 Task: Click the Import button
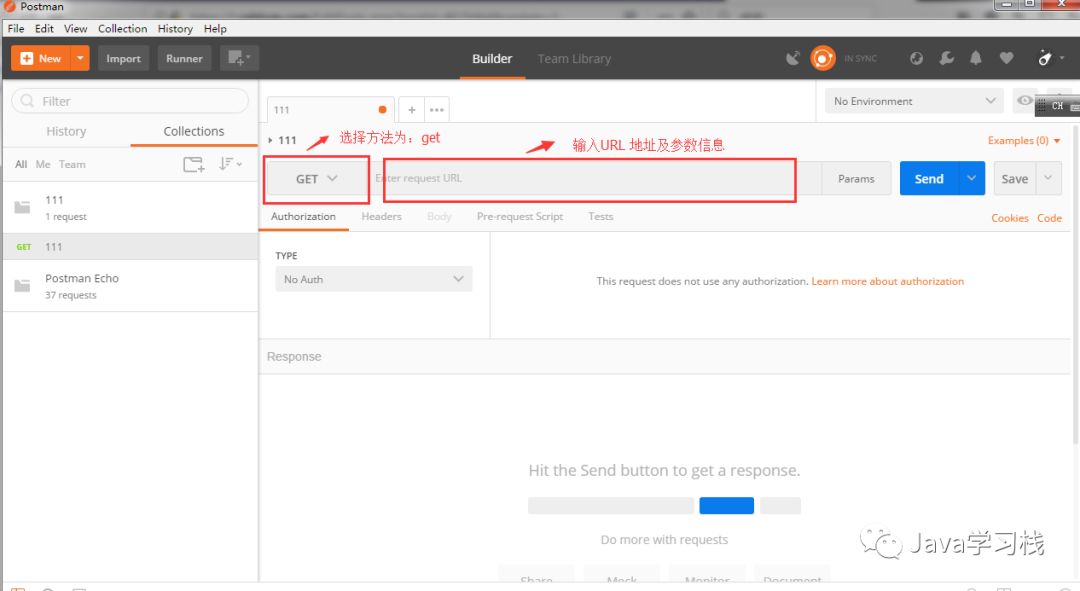click(x=123, y=59)
